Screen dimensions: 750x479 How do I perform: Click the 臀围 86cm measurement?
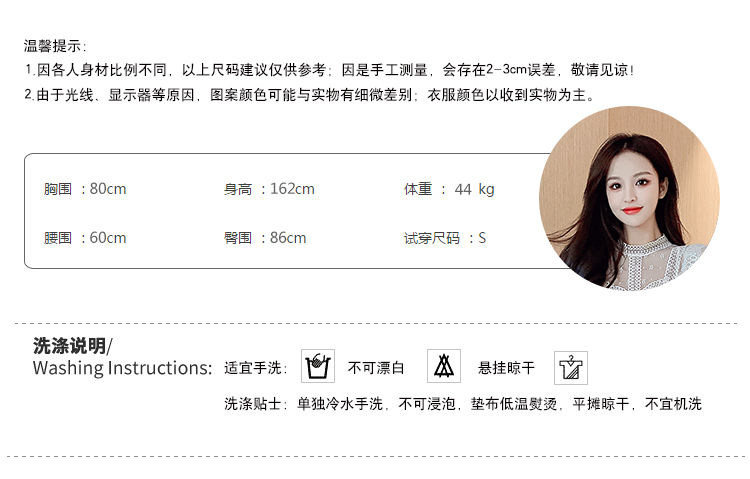(x=265, y=238)
